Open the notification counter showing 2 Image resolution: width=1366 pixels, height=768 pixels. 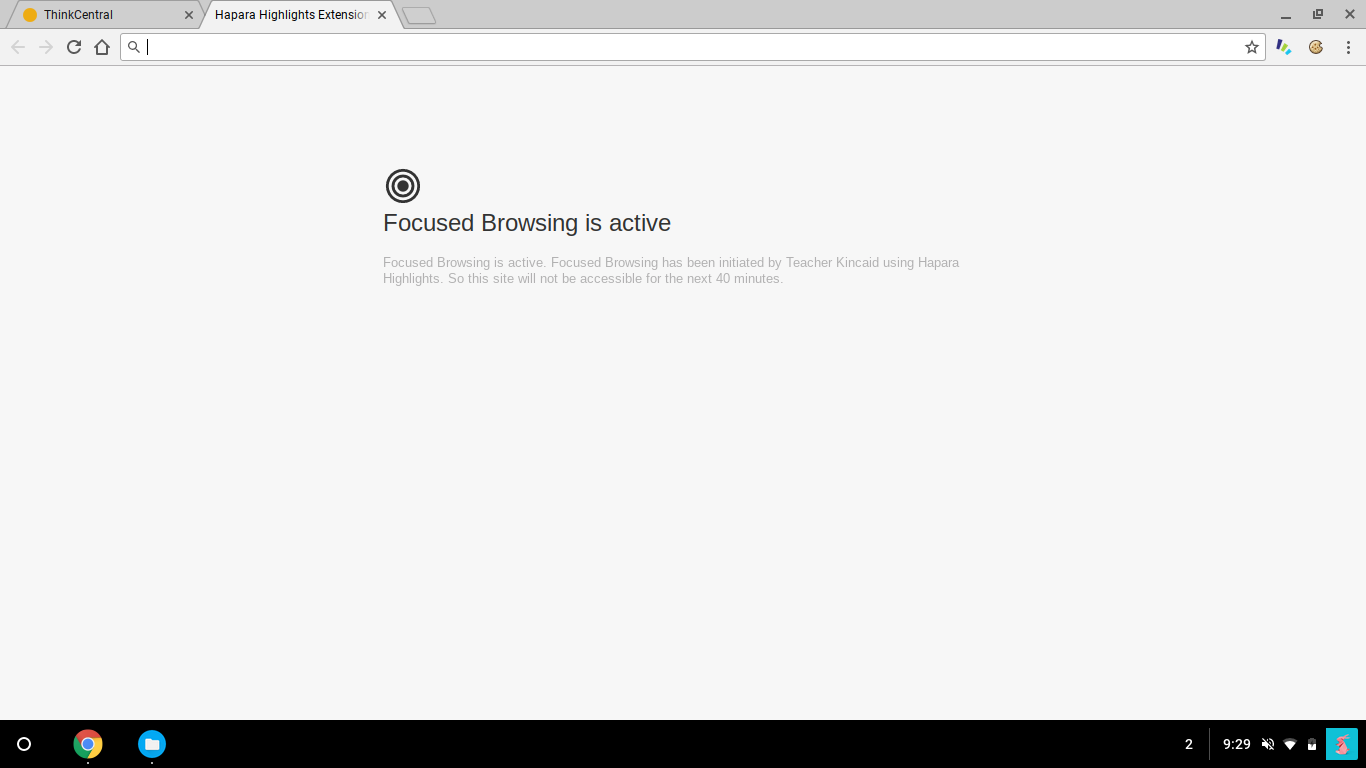[1189, 744]
